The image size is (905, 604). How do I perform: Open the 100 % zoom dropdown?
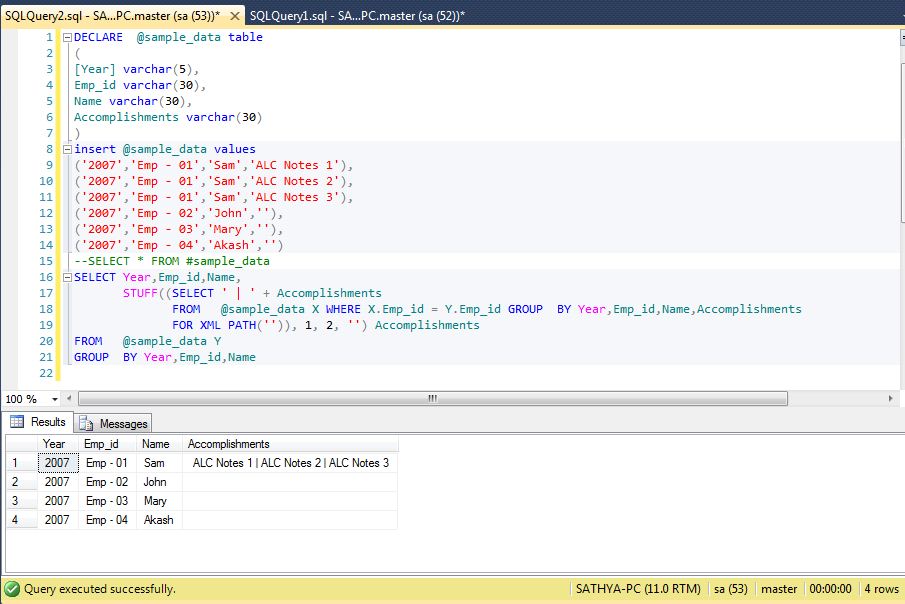[55, 399]
